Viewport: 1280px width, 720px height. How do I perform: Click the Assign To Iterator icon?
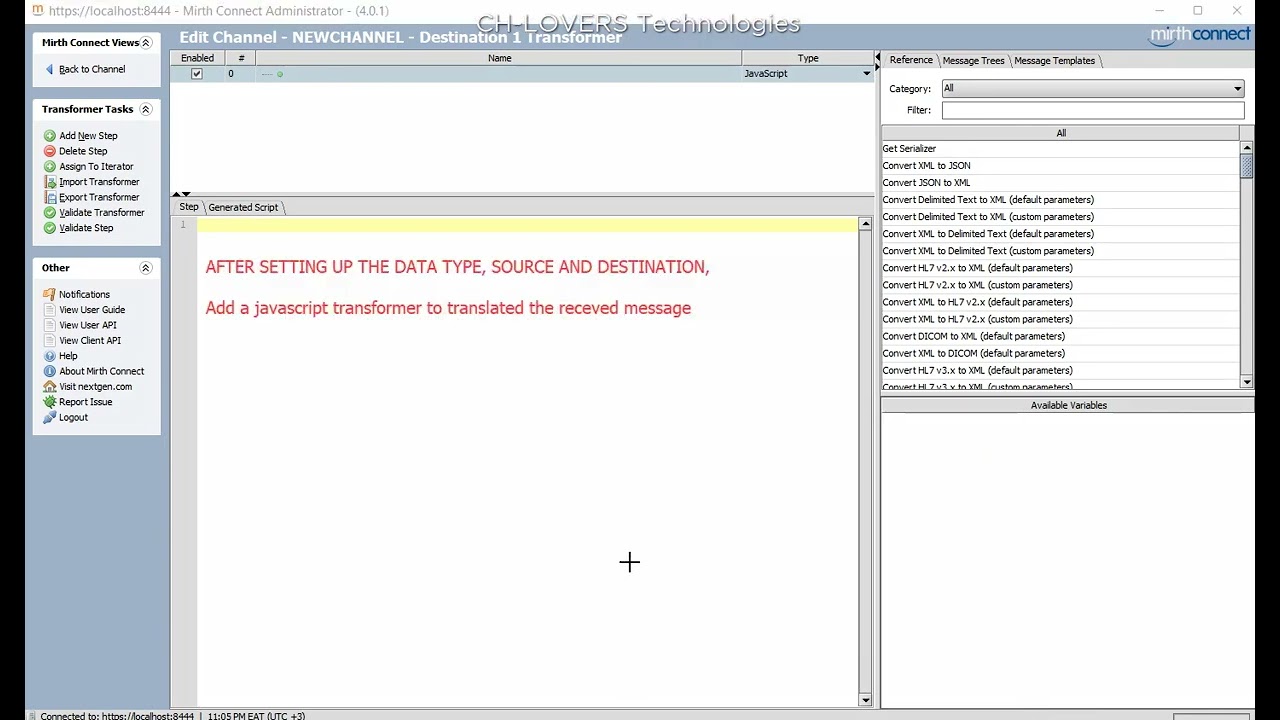click(50, 167)
